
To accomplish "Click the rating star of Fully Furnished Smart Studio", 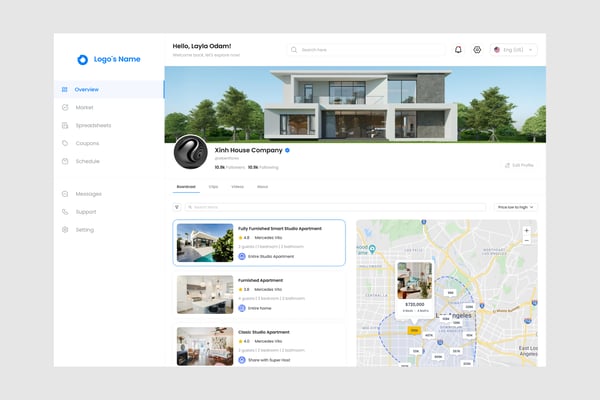I will [x=240, y=238].
